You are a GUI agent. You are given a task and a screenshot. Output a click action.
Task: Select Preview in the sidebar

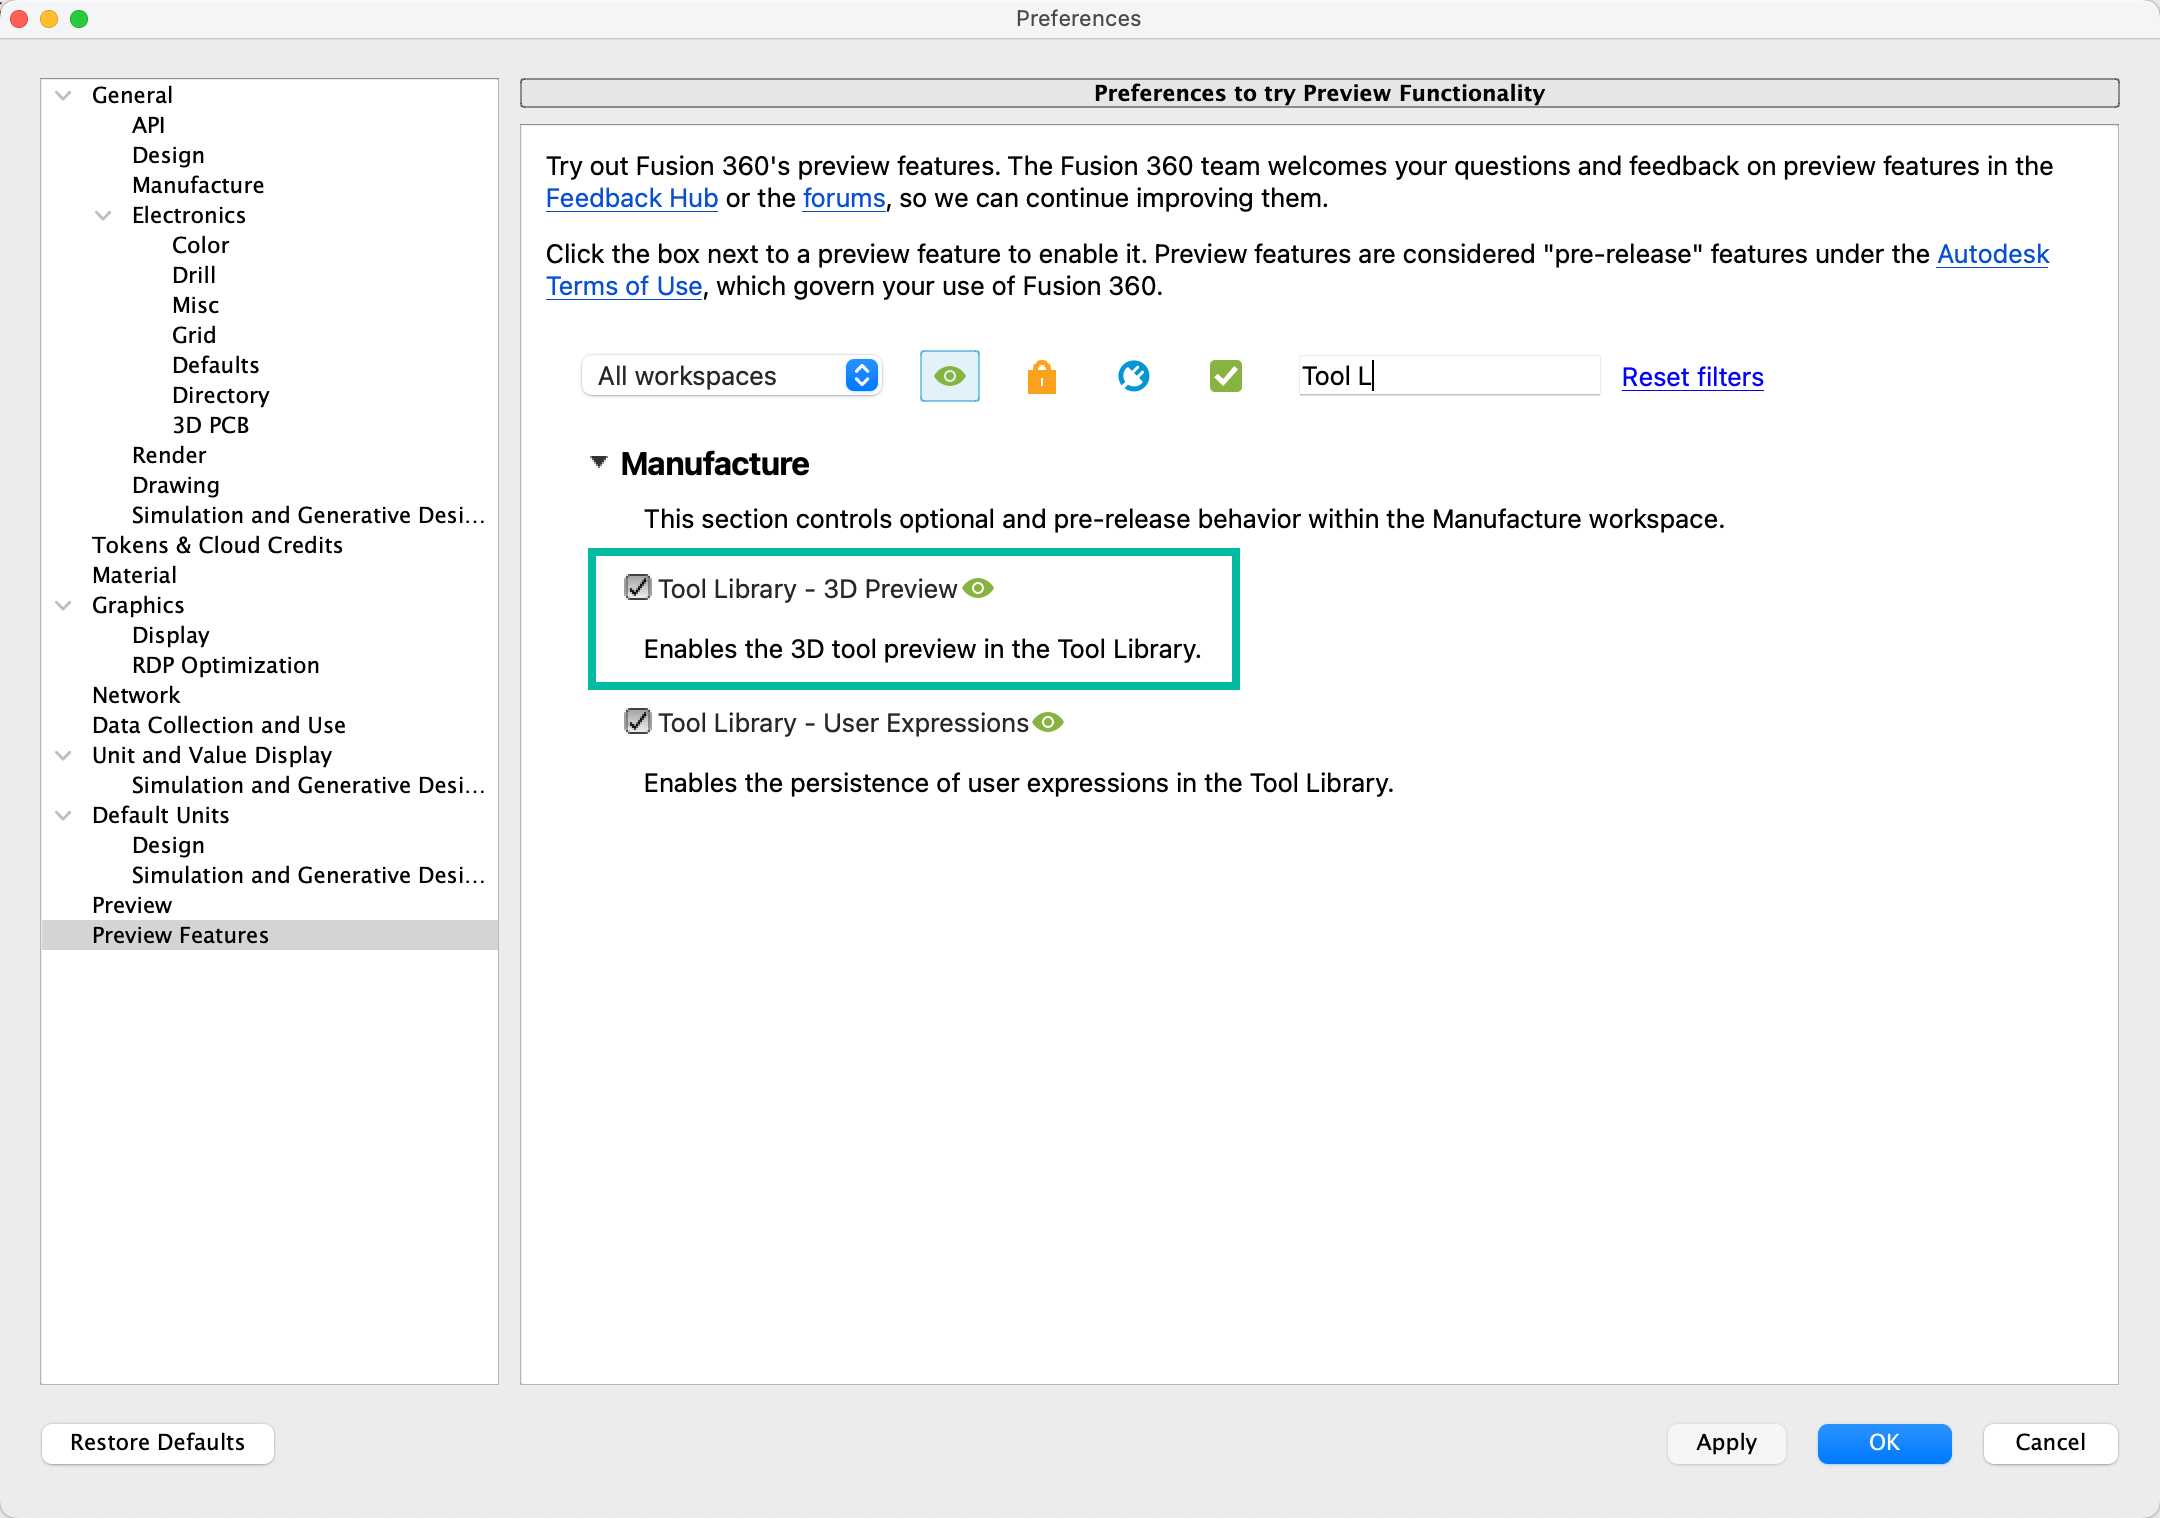pyautogui.click(x=131, y=905)
